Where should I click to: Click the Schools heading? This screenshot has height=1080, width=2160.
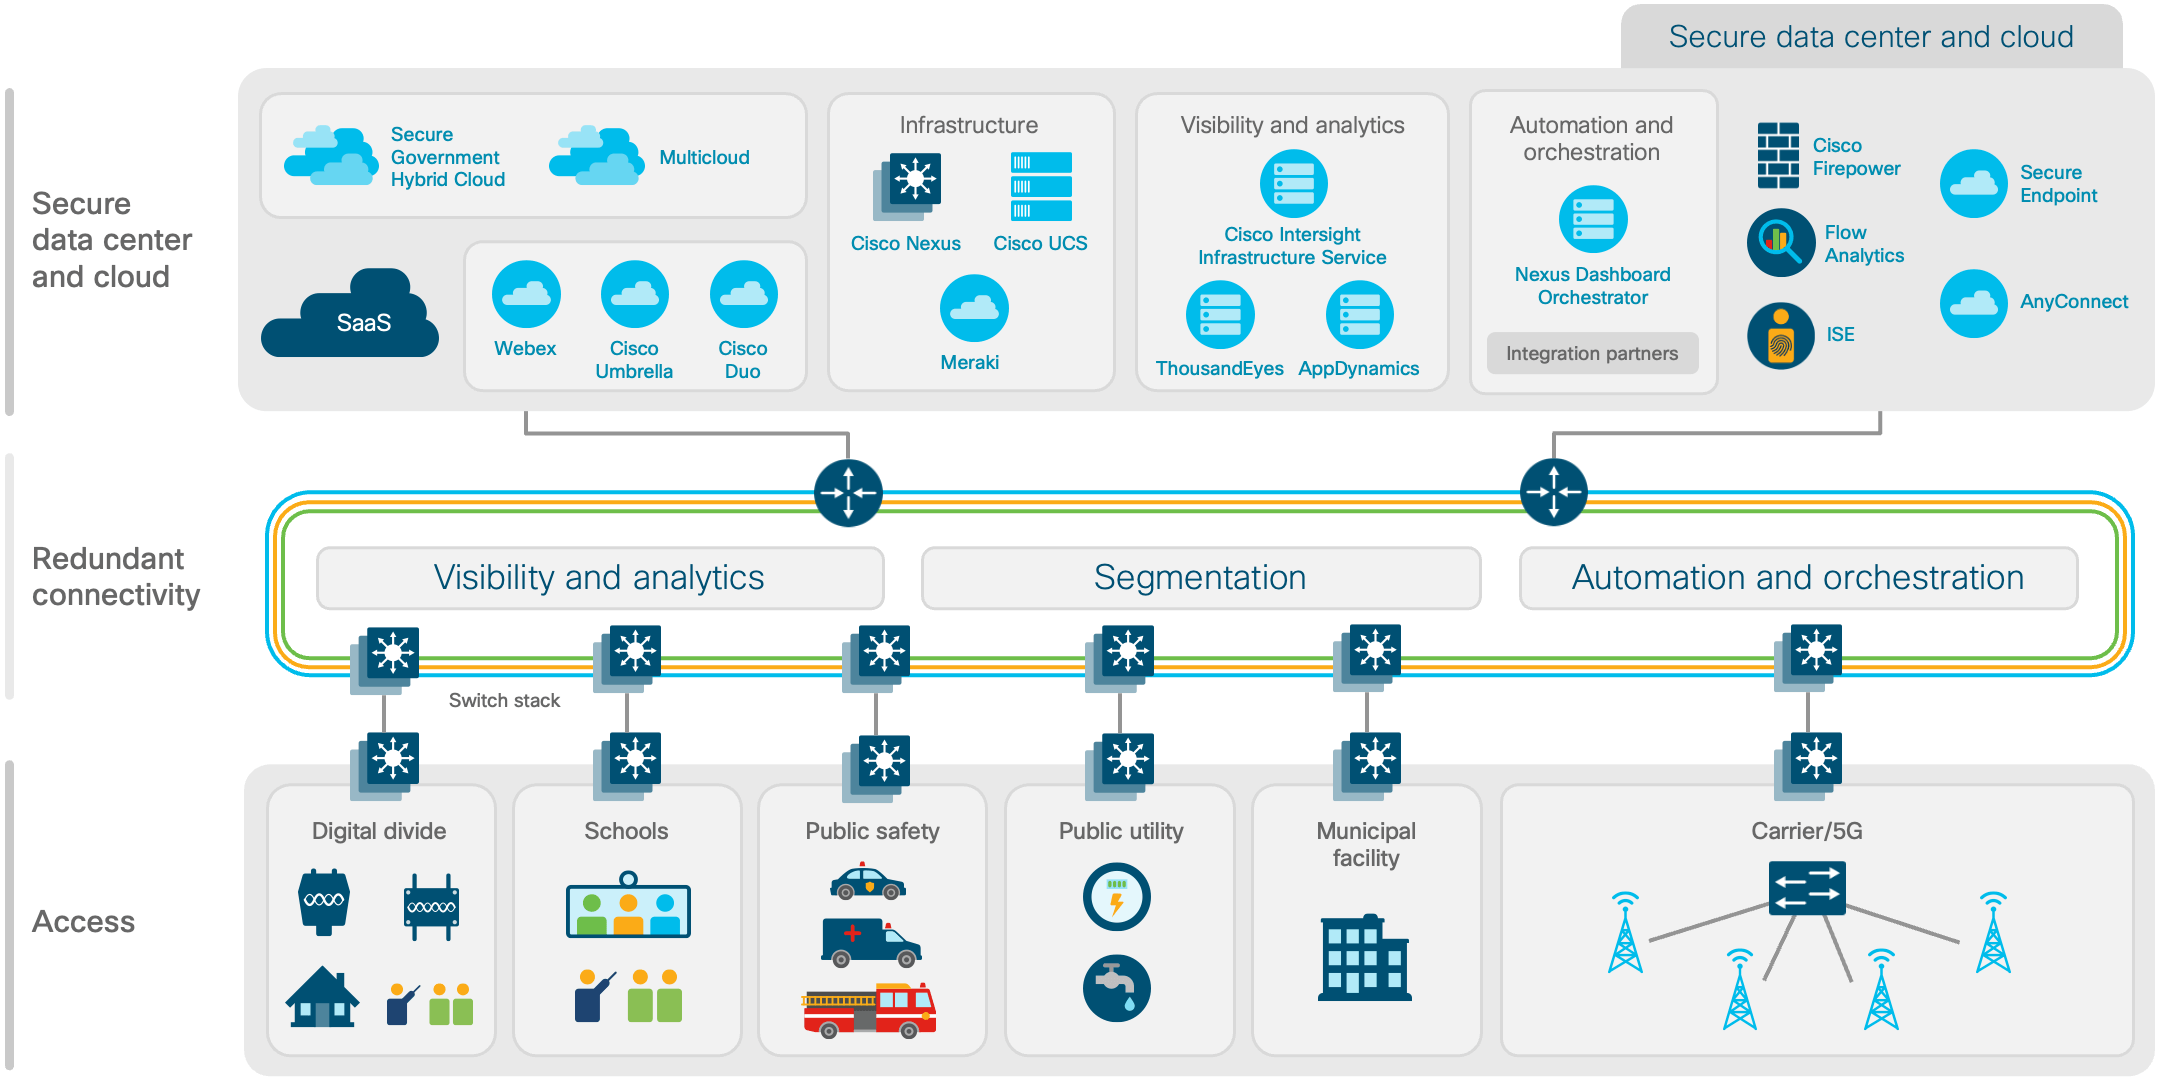627,831
